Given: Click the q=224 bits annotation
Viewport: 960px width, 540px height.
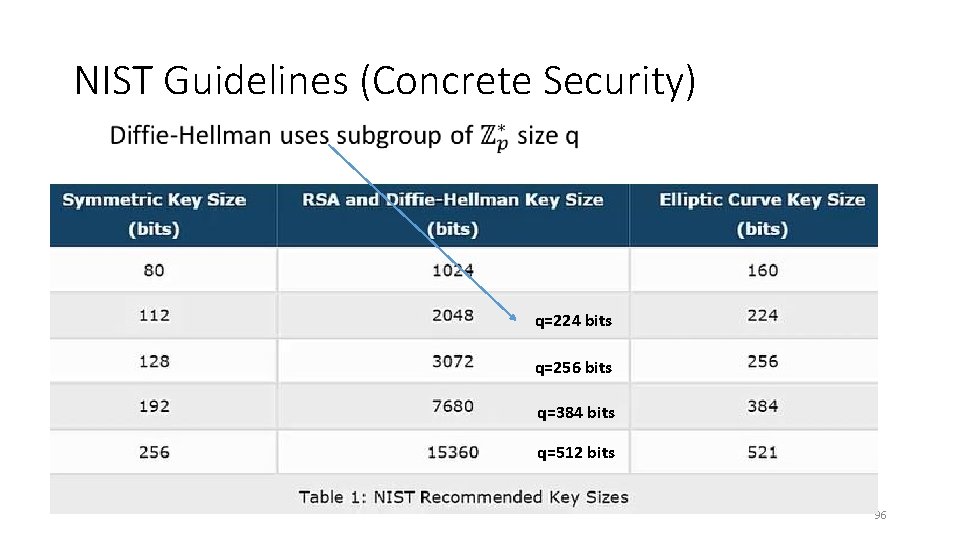Looking at the screenshot, I should pyautogui.click(x=573, y=321).
